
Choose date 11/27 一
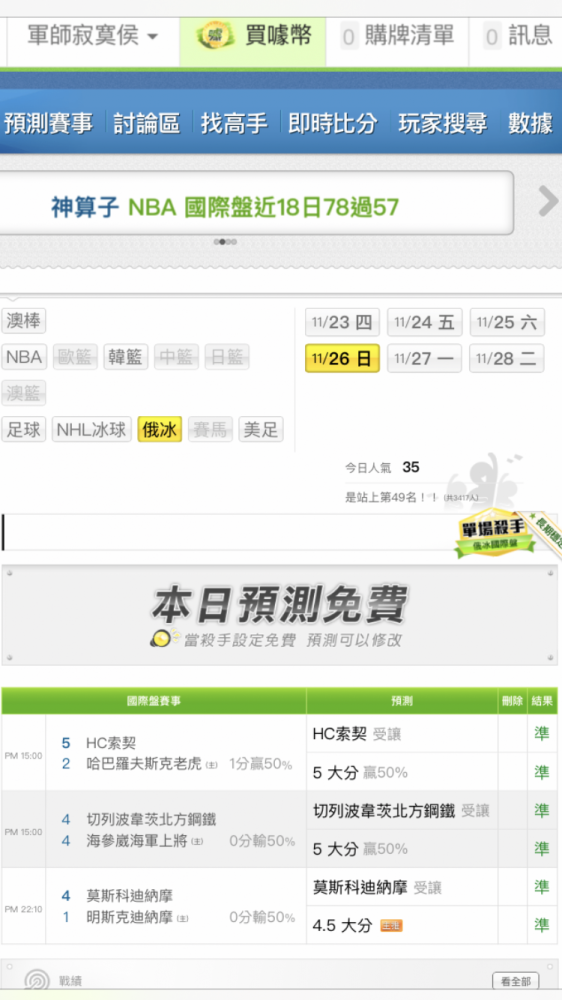[x=425, y=358]
